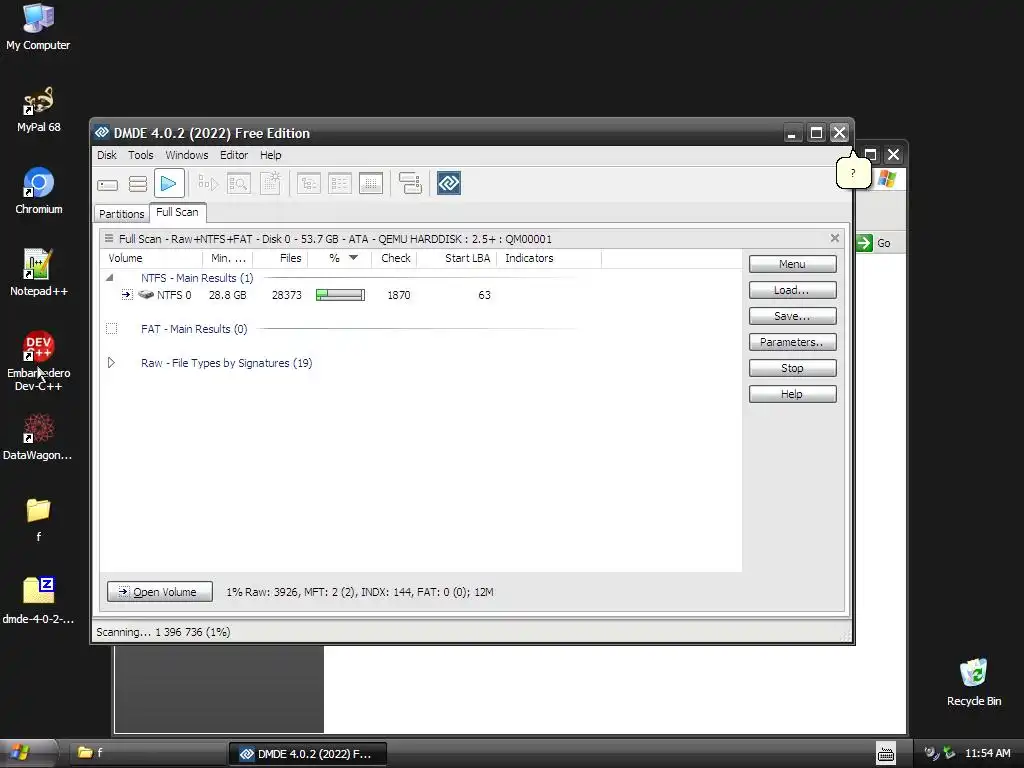Select the 28.8 GB size cell
This screenshot has height=768, width=1024.
click(x=227, y=295)
